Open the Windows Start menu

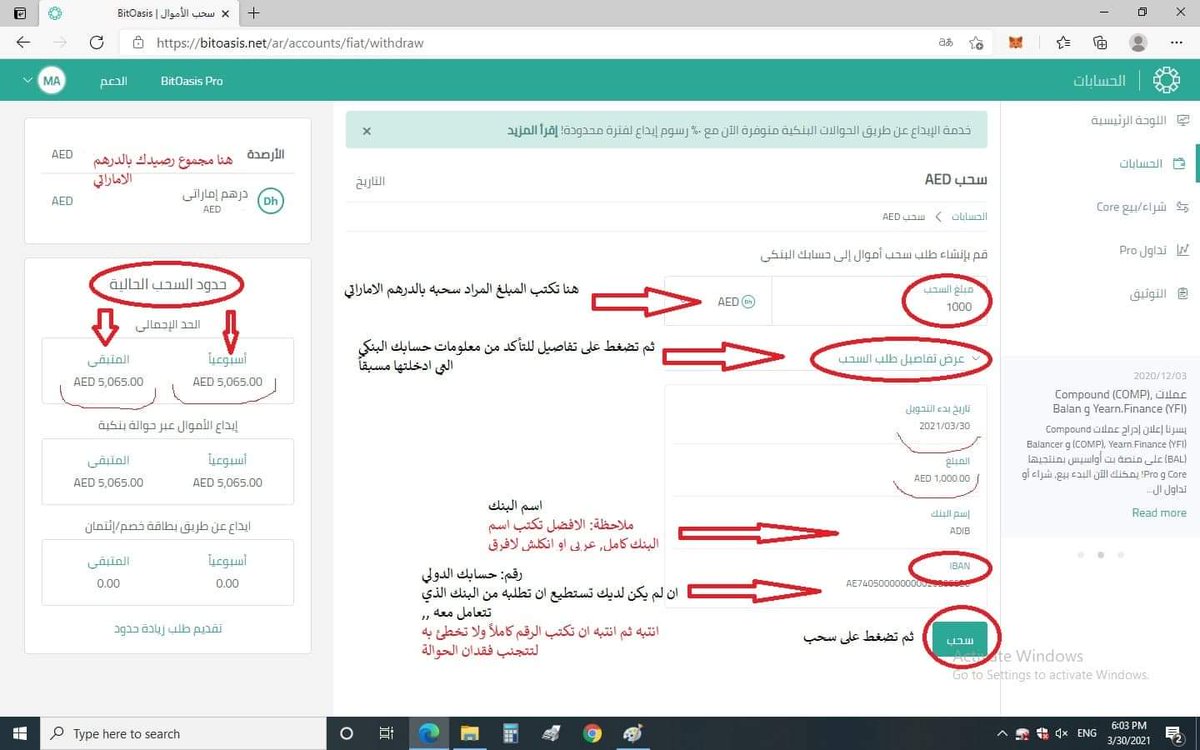point(20,733)
